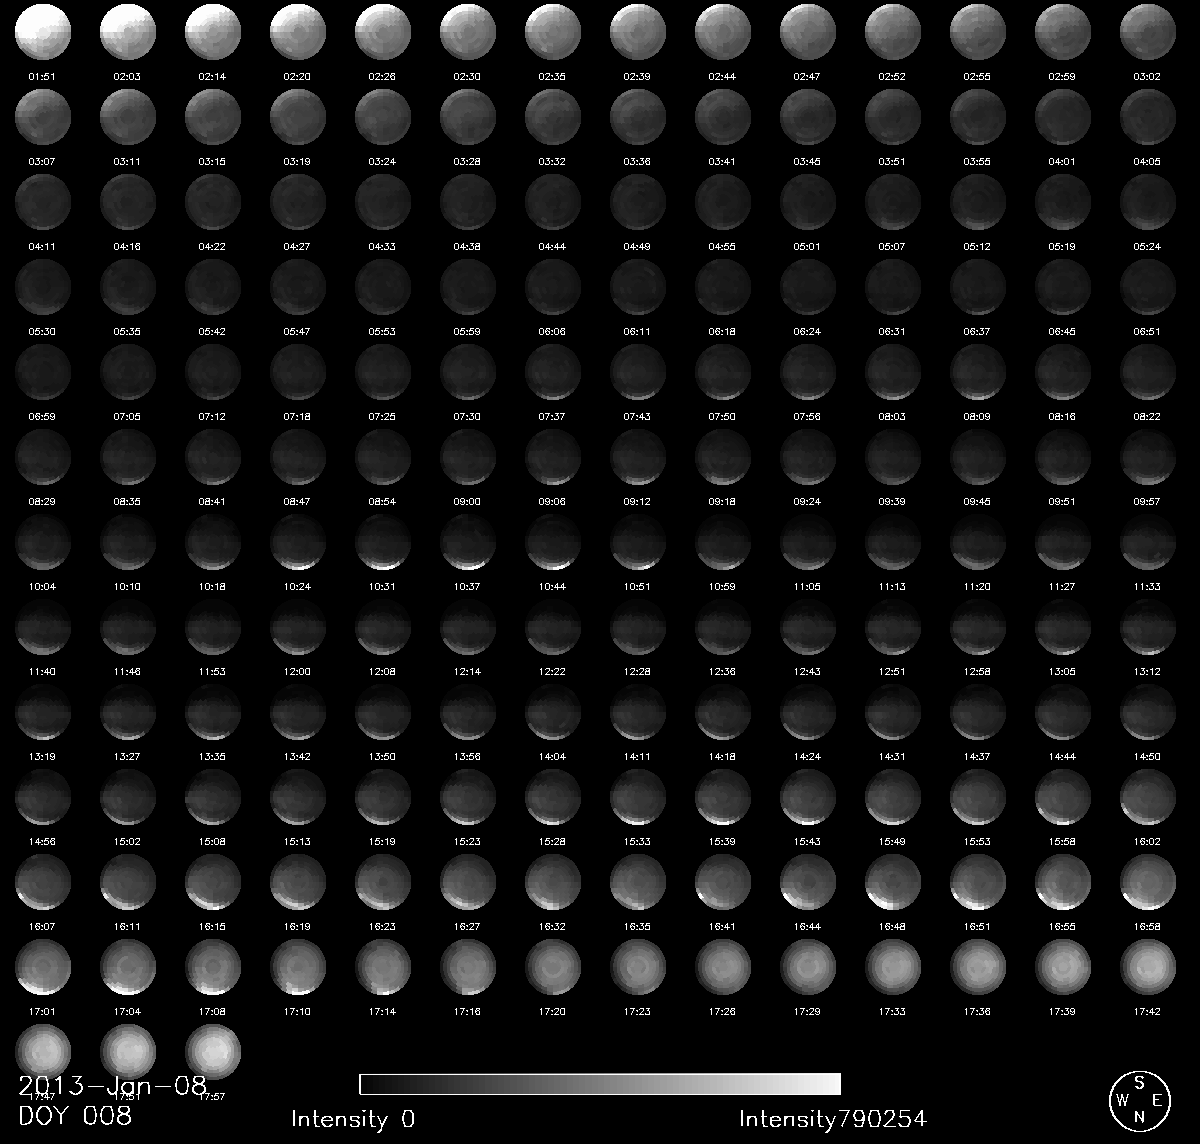Select the 02:30 disk image

(468, 33)
